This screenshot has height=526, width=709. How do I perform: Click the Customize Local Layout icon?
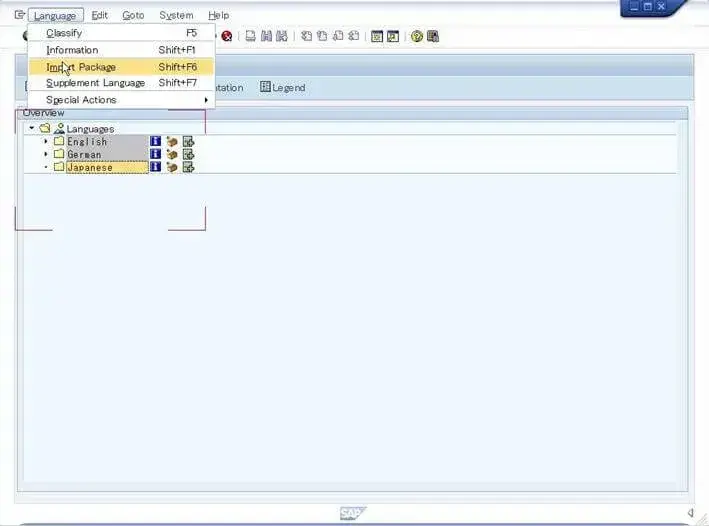pos(433,36)
